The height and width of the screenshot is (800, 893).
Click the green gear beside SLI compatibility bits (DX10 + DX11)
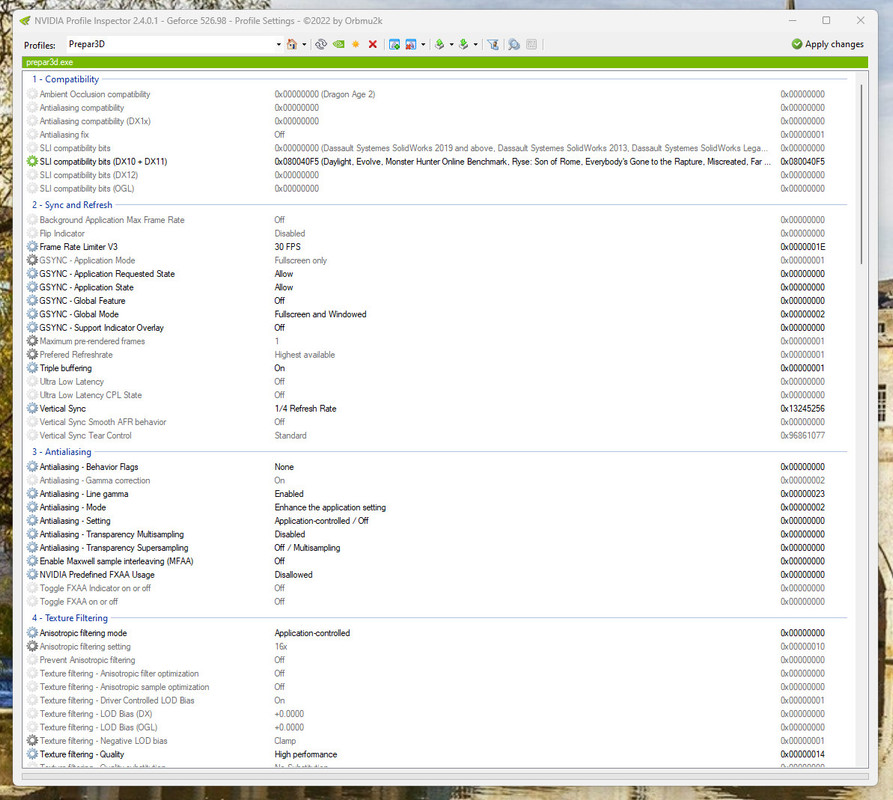tap(32, 162)
